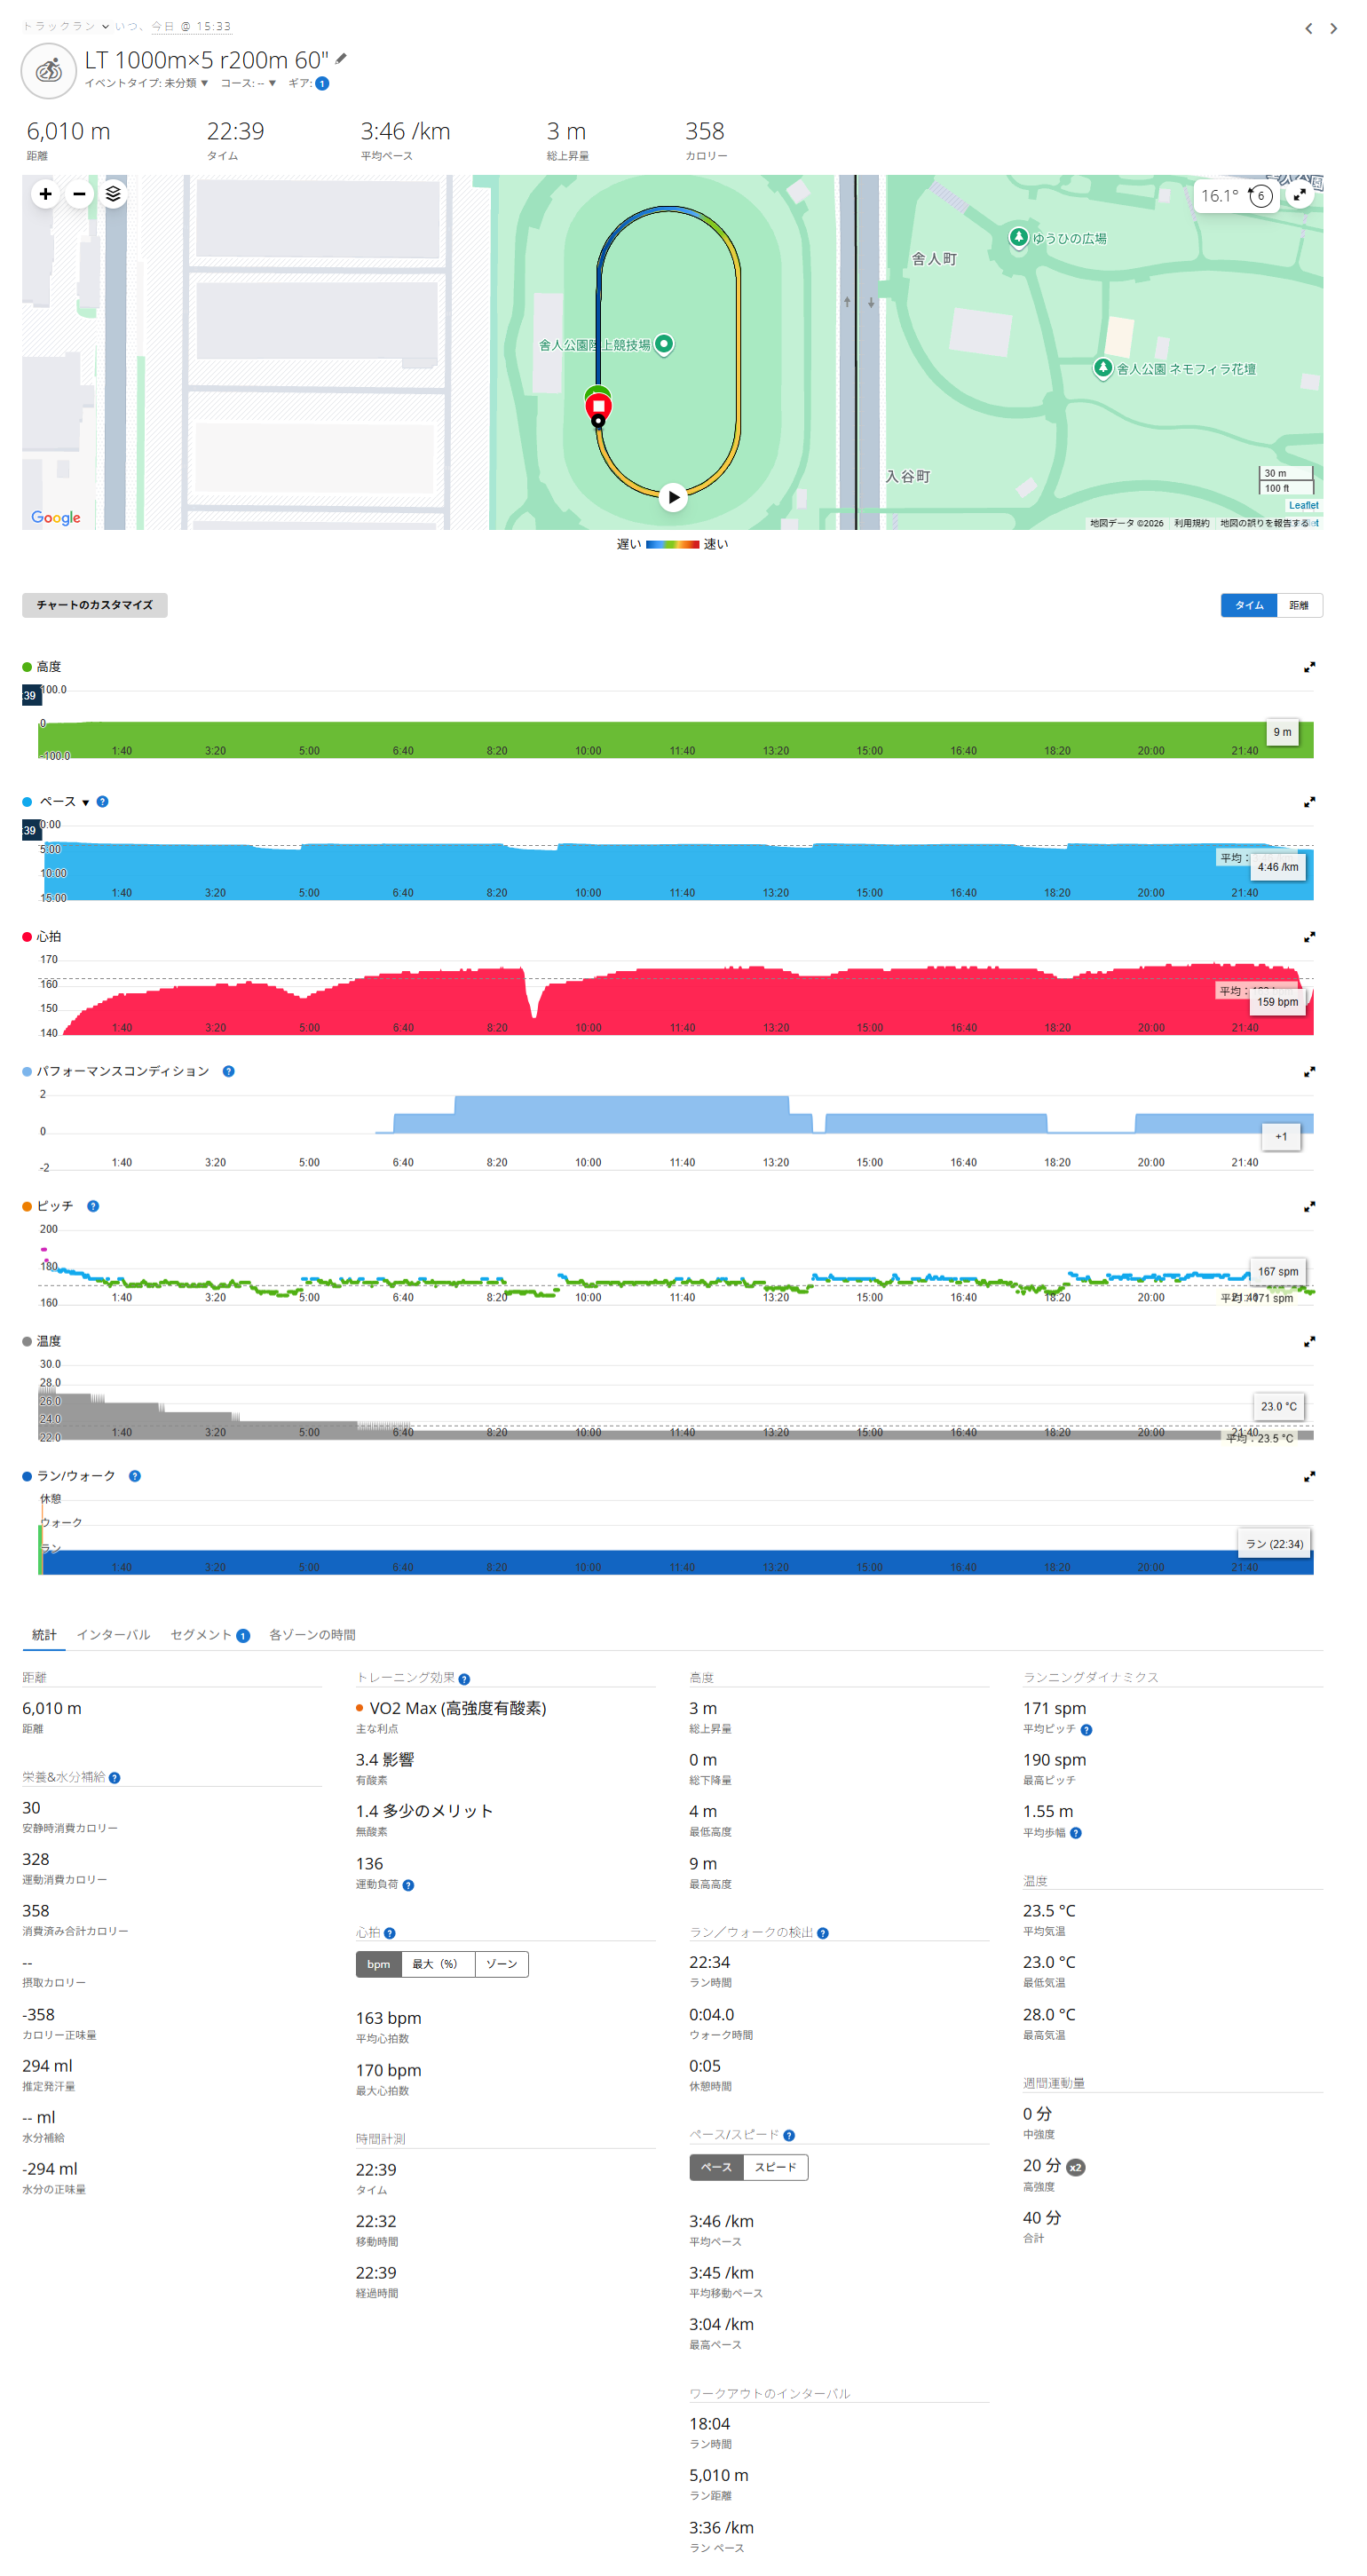This screenshot has height=2576, width=1367.
Task: Toggle pace display to スピード
Action: pyautogui.click(x=775, y=2167)
